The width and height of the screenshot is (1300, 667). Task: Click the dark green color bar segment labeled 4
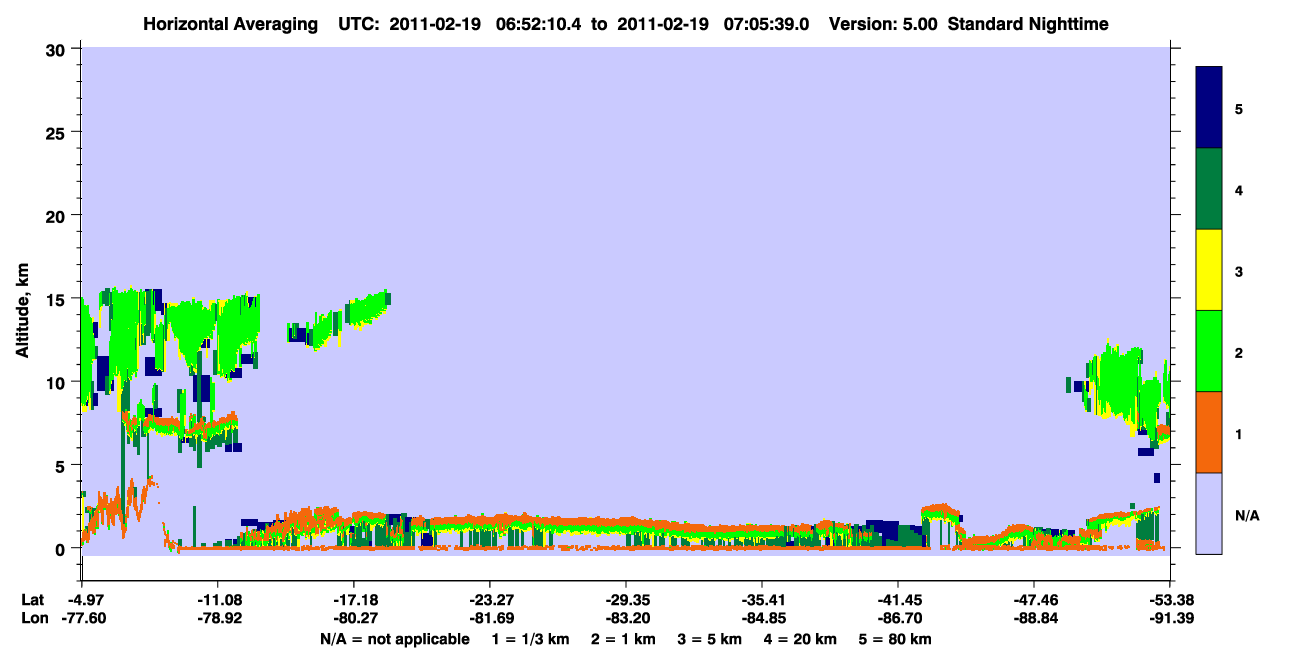1209,189
